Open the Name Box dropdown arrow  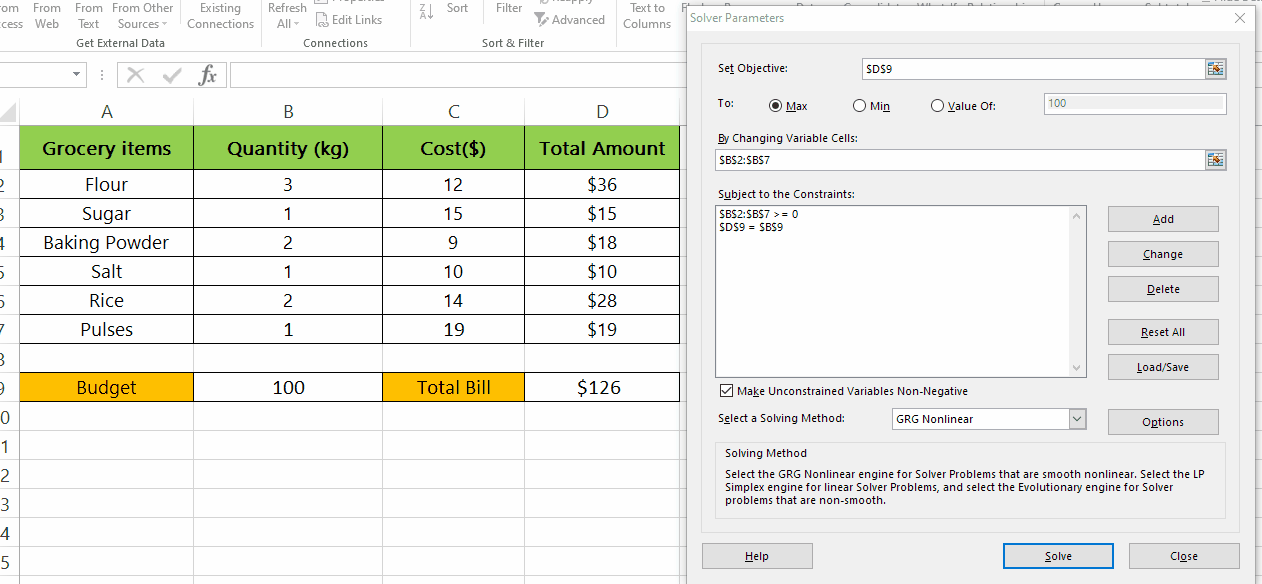tap(76, 73)
